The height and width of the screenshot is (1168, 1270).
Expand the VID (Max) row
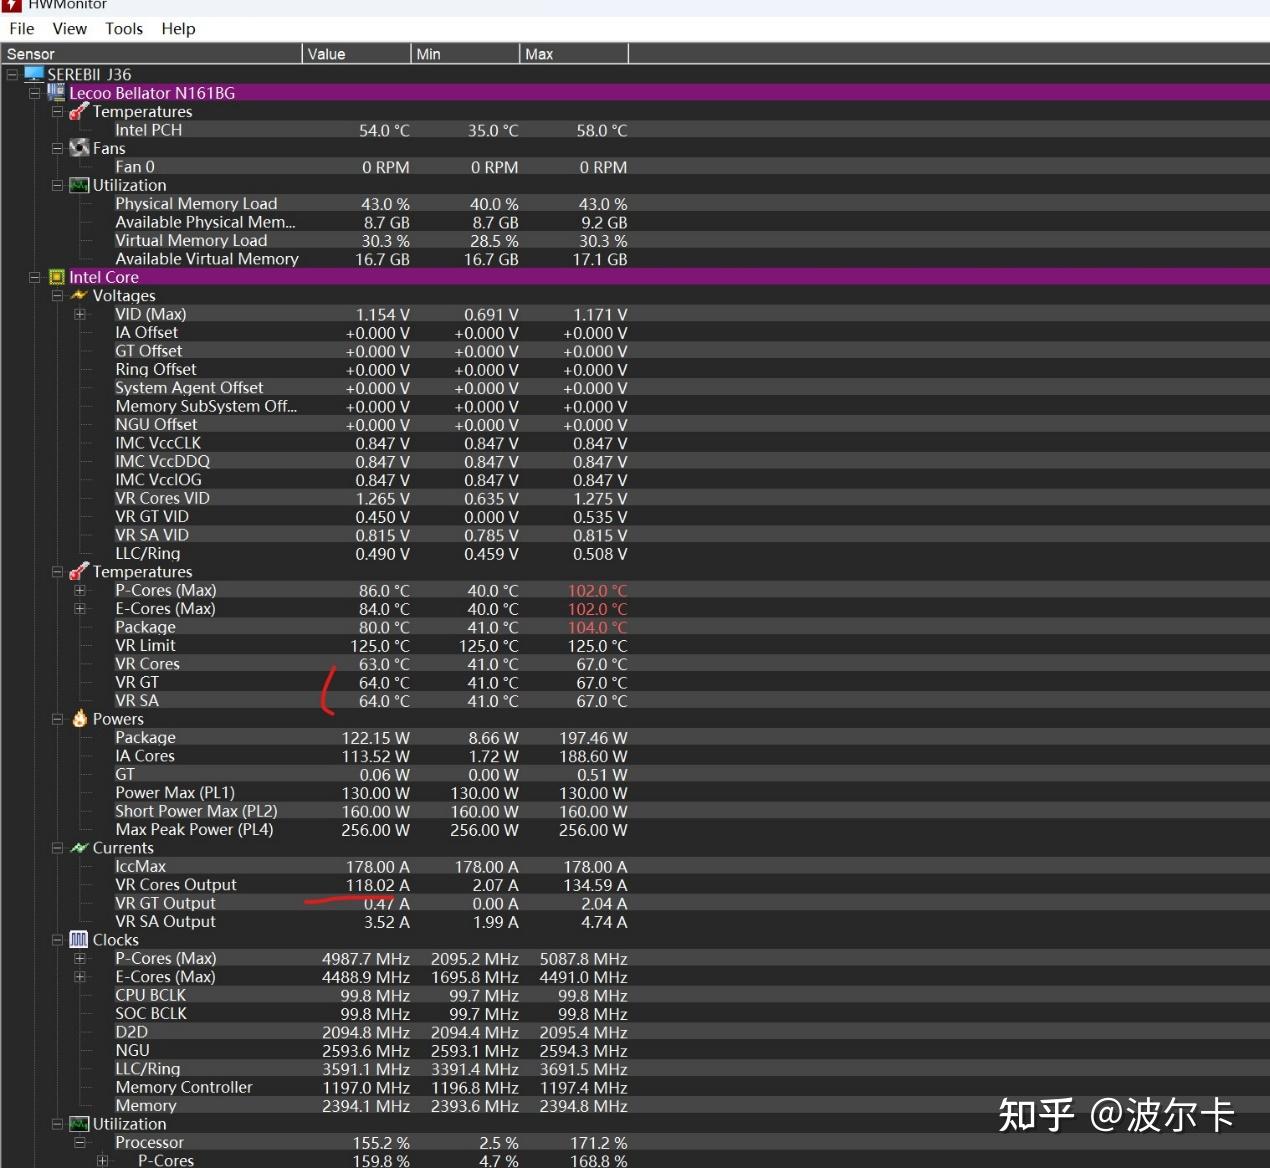(x=79, y=314)
